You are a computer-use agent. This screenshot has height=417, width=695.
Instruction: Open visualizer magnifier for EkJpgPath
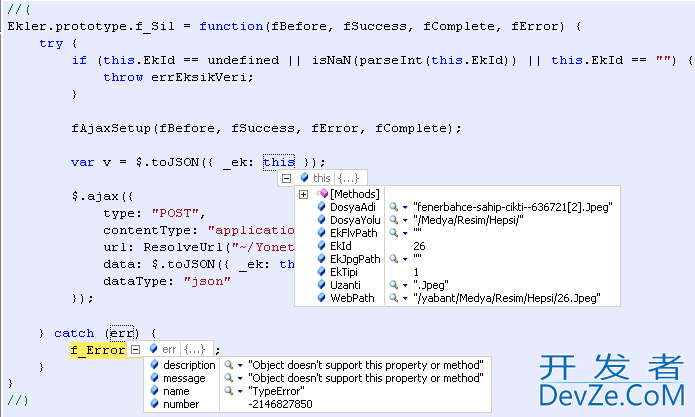pyautogui.click(x=393, y=258)
